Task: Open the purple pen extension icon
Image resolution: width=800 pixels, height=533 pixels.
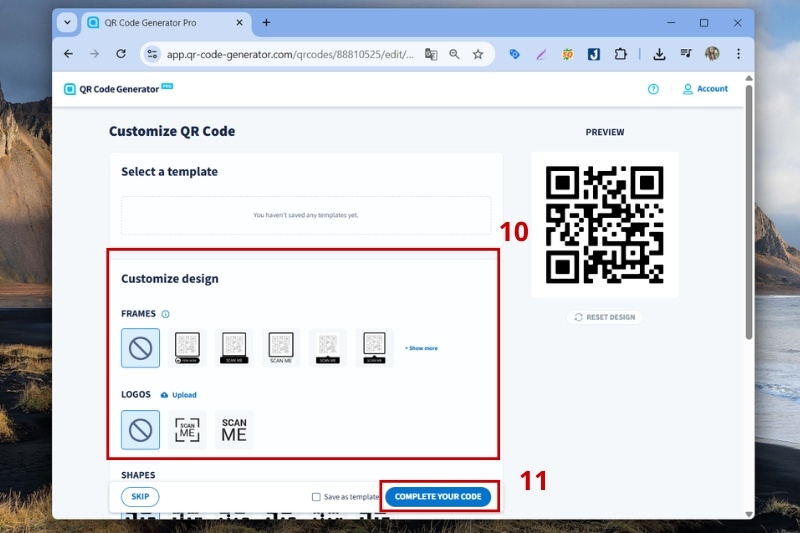Action: click(541, 54)
